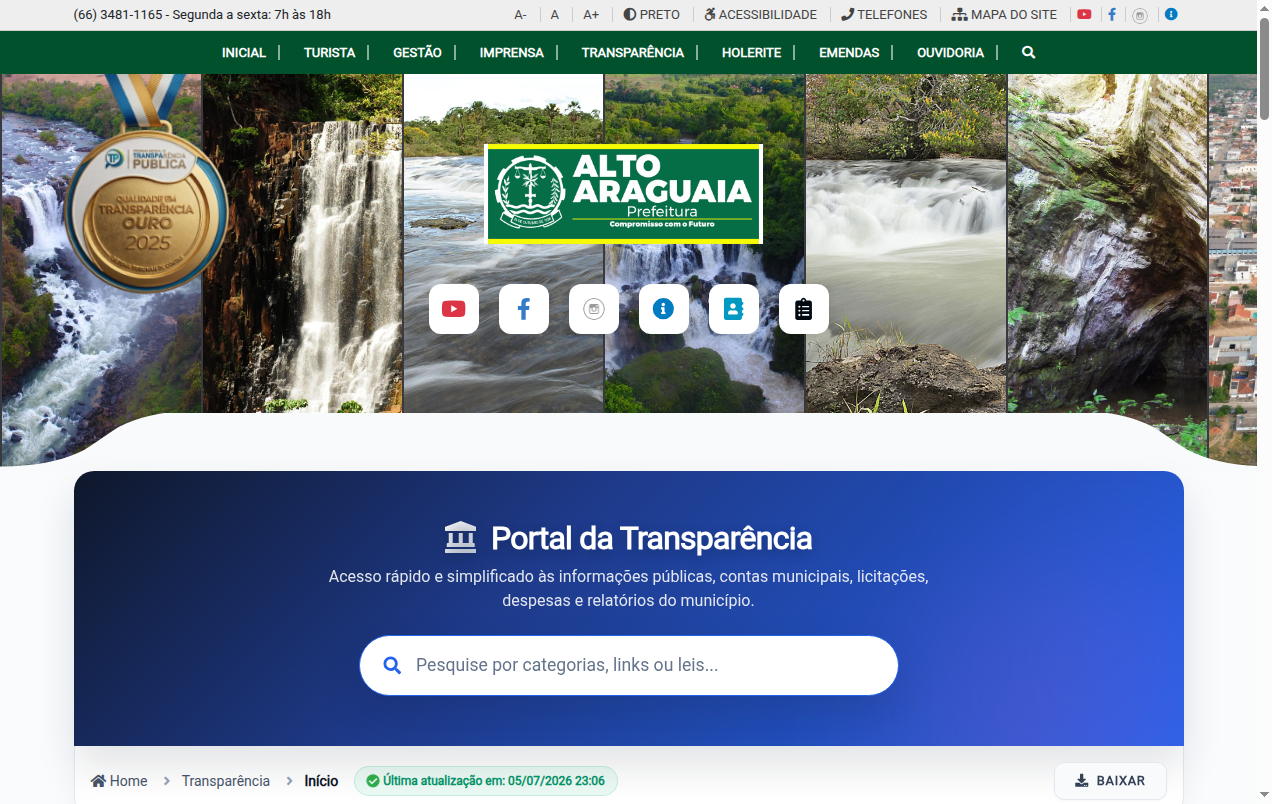Click the portal search input field
Image resolution: width=1272 pixels, height=804 pixels.
629,665
